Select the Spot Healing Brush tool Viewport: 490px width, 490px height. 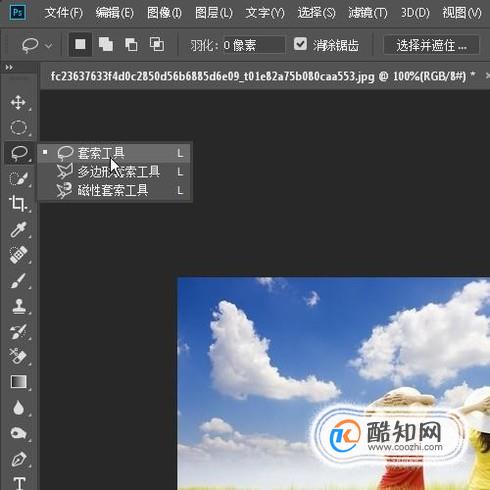pos(18,255)
